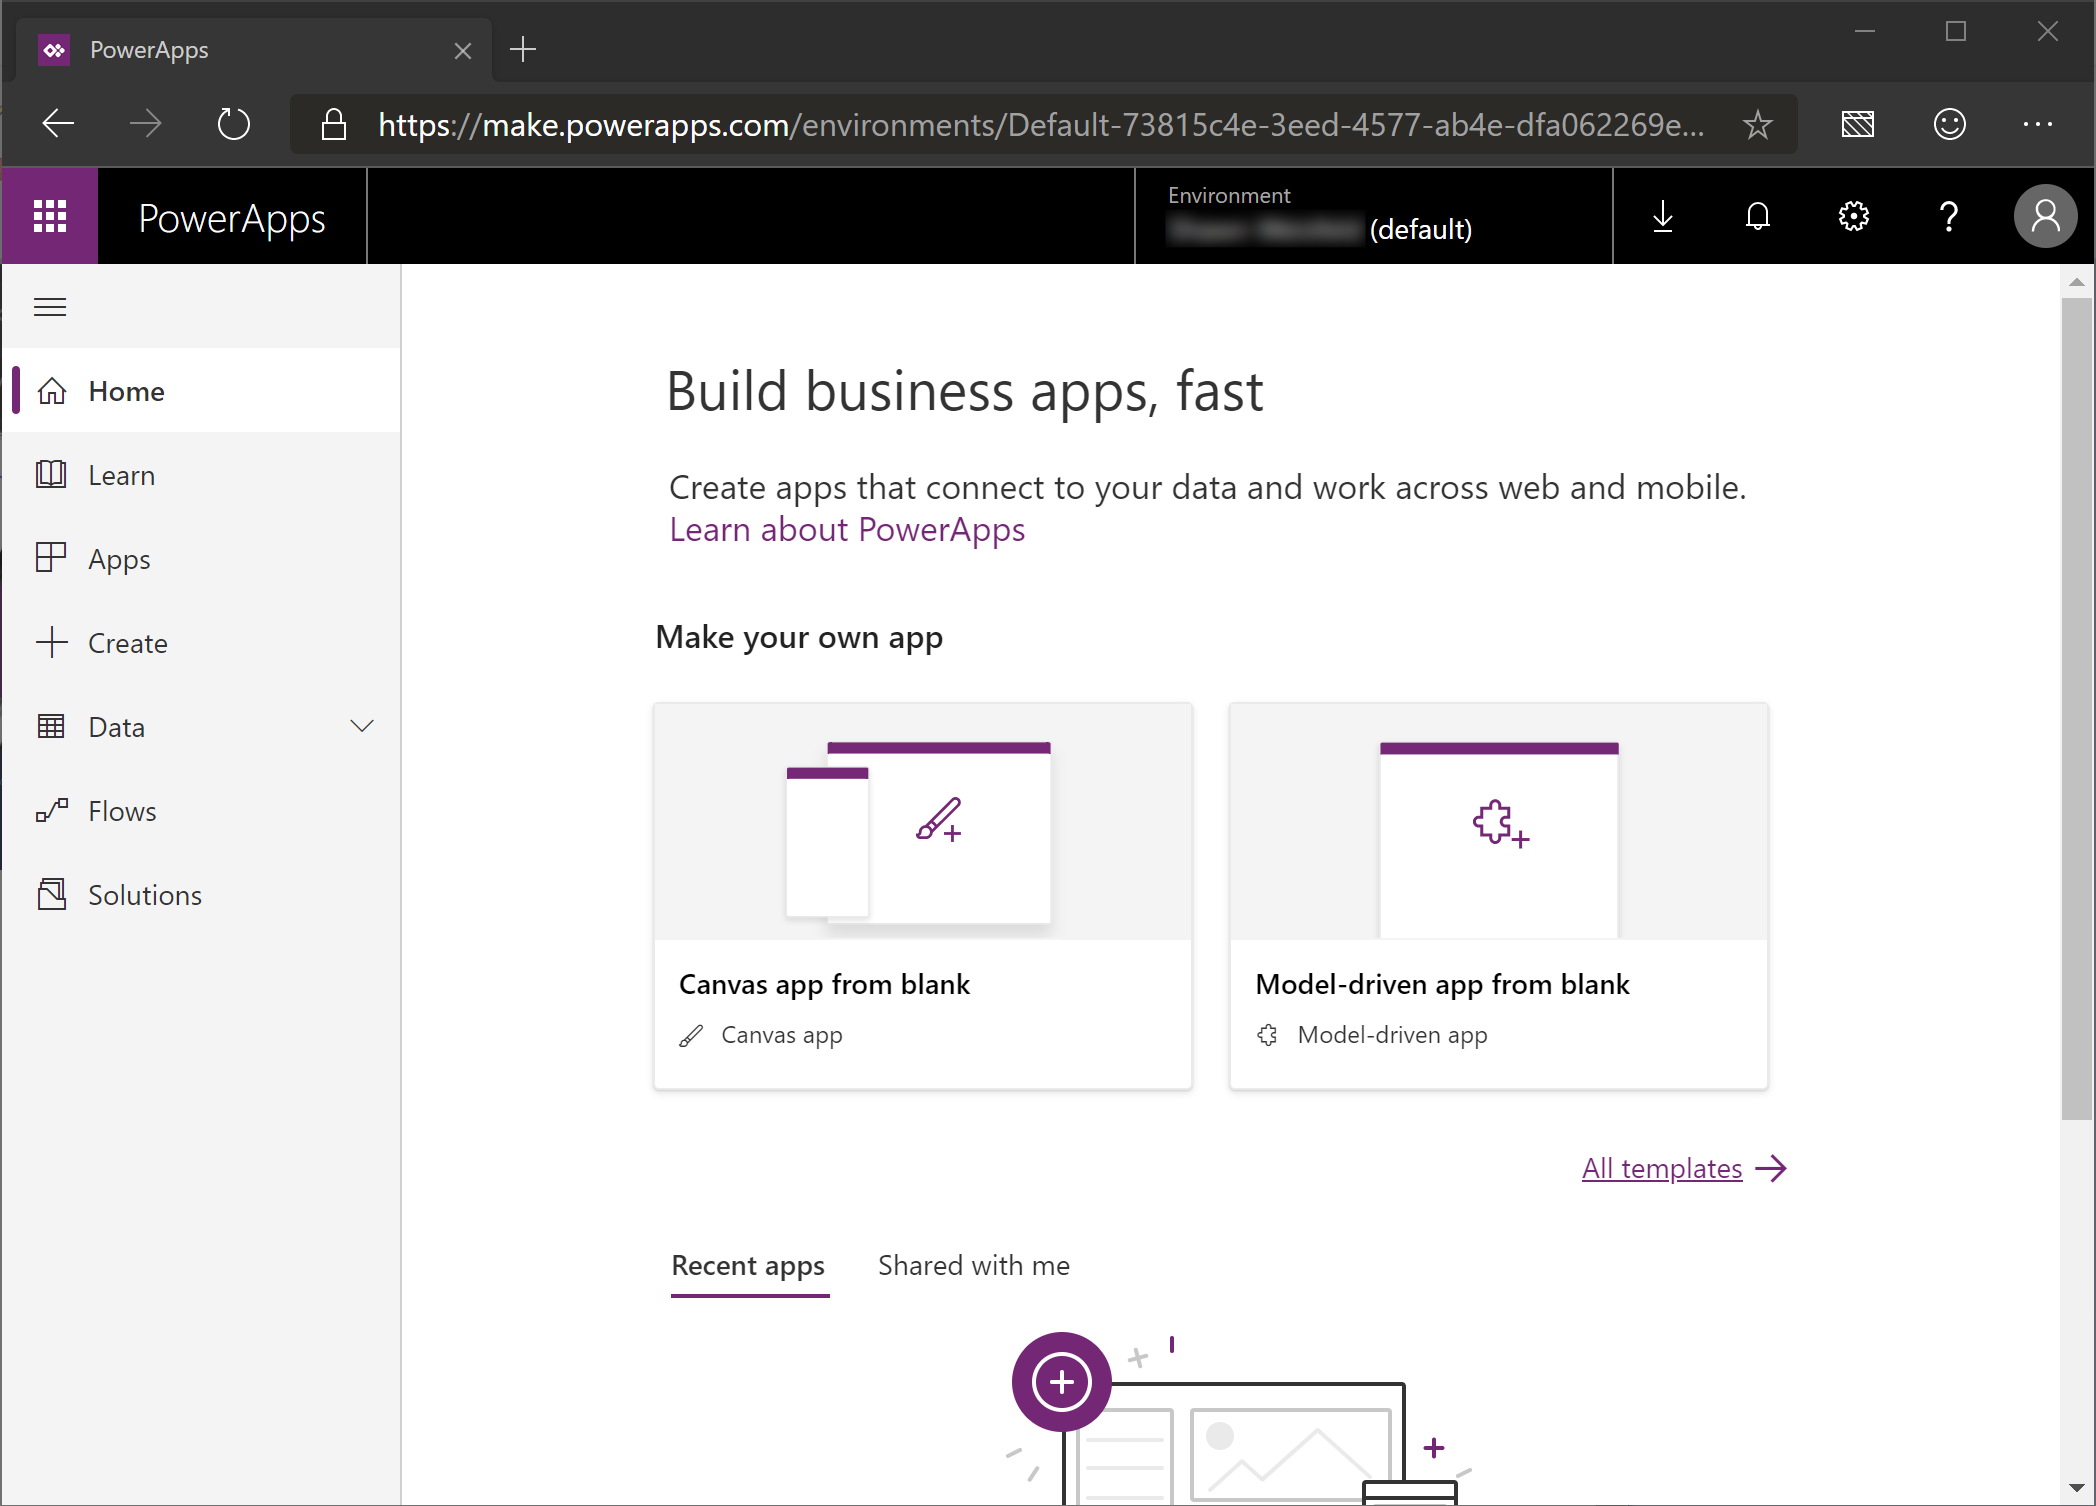2096x1506 pixels.
Task: Select Apps in the left sidebar
Action: click(x=118, y=558)
